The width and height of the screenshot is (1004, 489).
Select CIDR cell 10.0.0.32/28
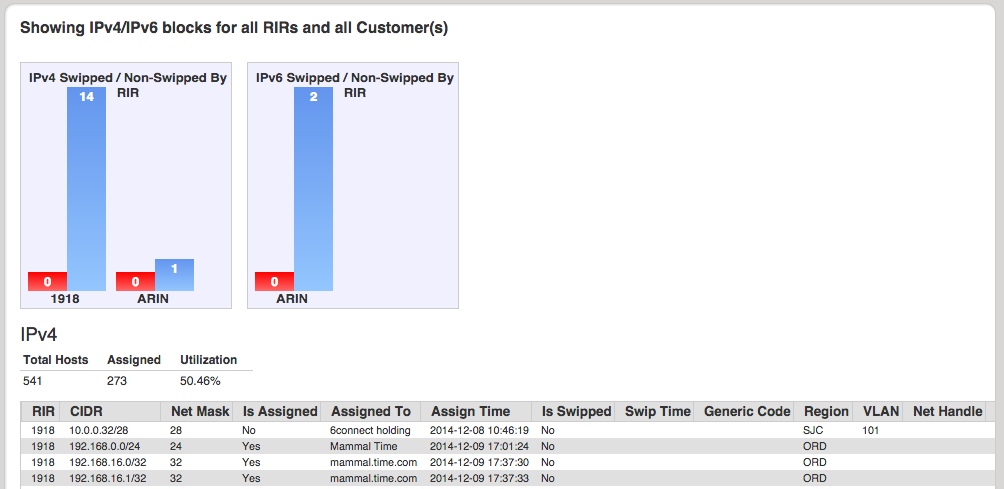99,431
